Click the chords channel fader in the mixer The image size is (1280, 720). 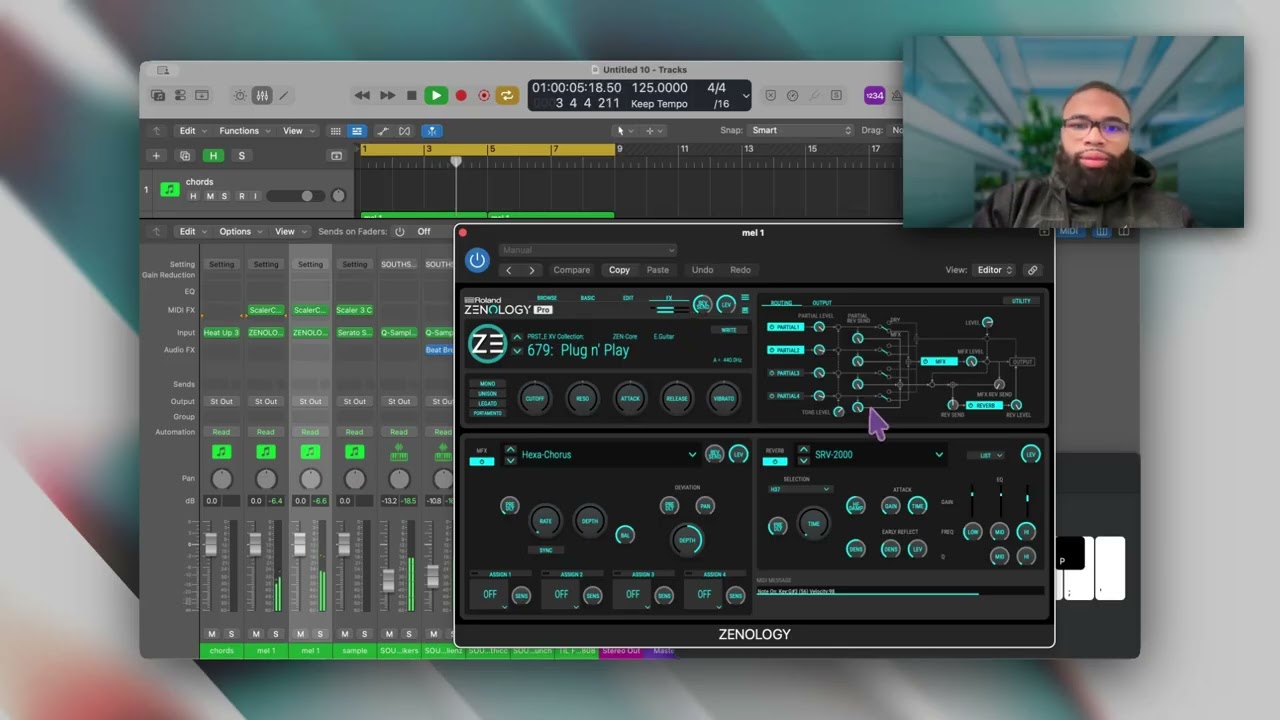[211, 545]
